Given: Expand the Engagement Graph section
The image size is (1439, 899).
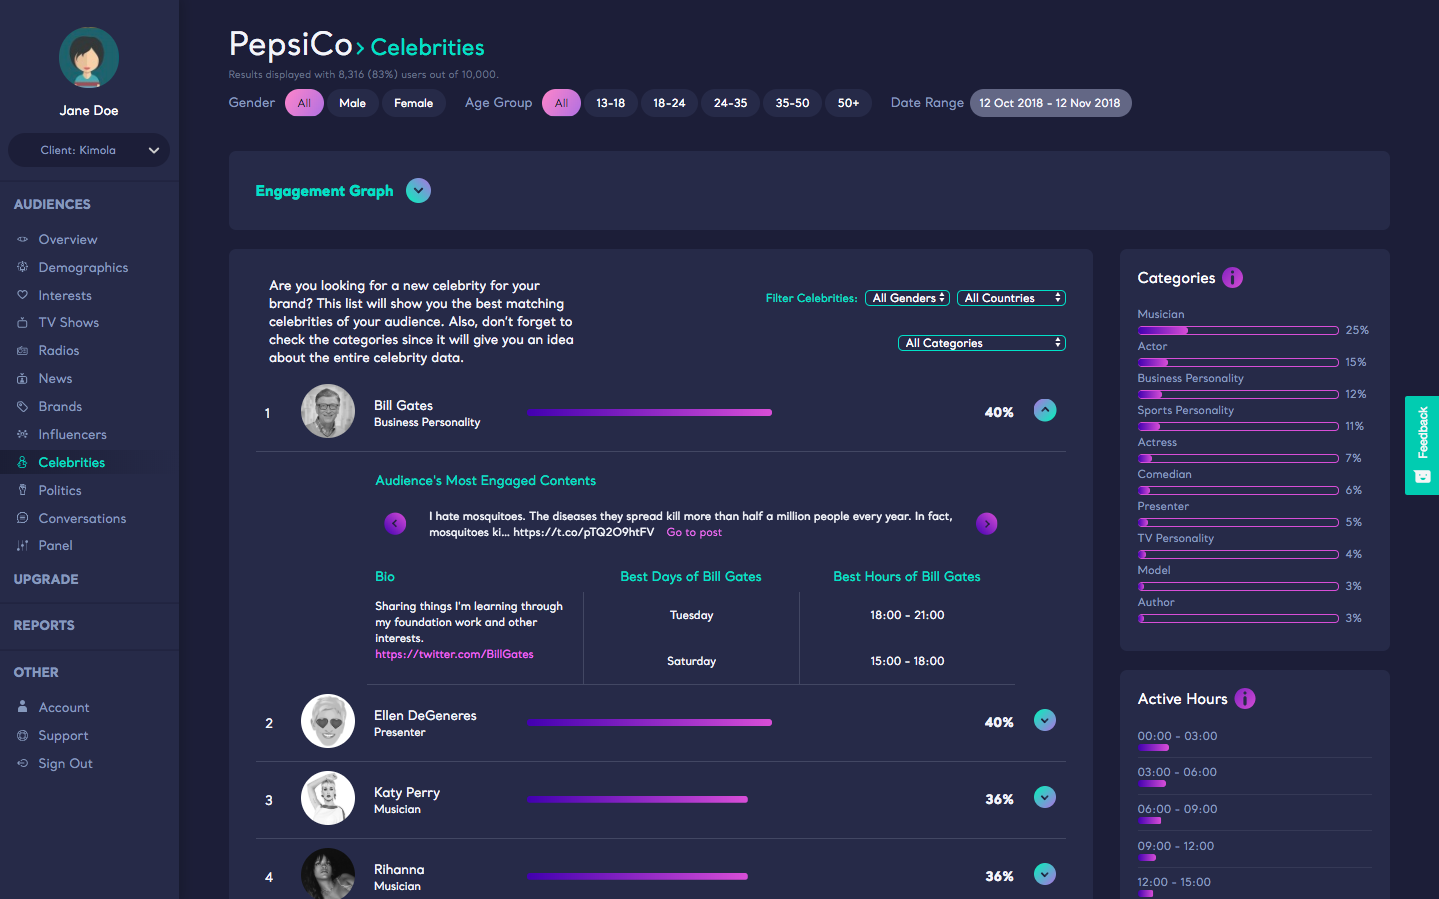Looking at the screenshot, I should tap(419, 191).
